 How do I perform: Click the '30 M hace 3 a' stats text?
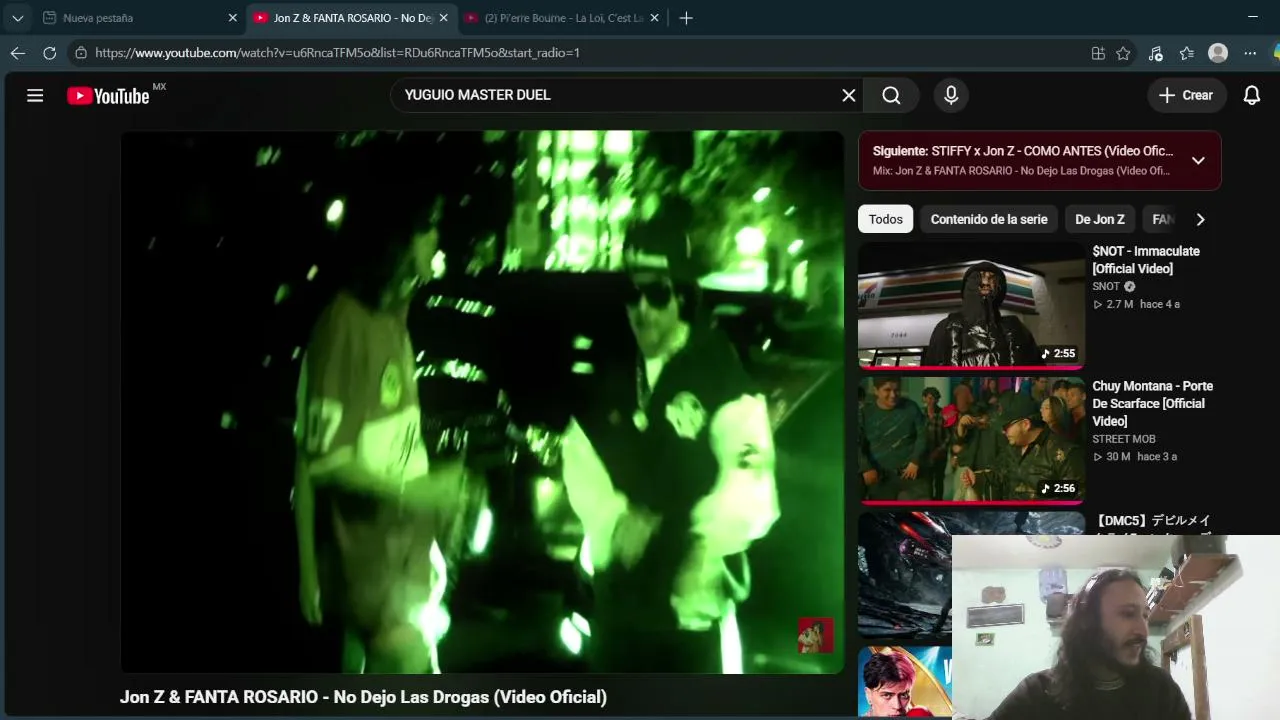coord(1135,457)
